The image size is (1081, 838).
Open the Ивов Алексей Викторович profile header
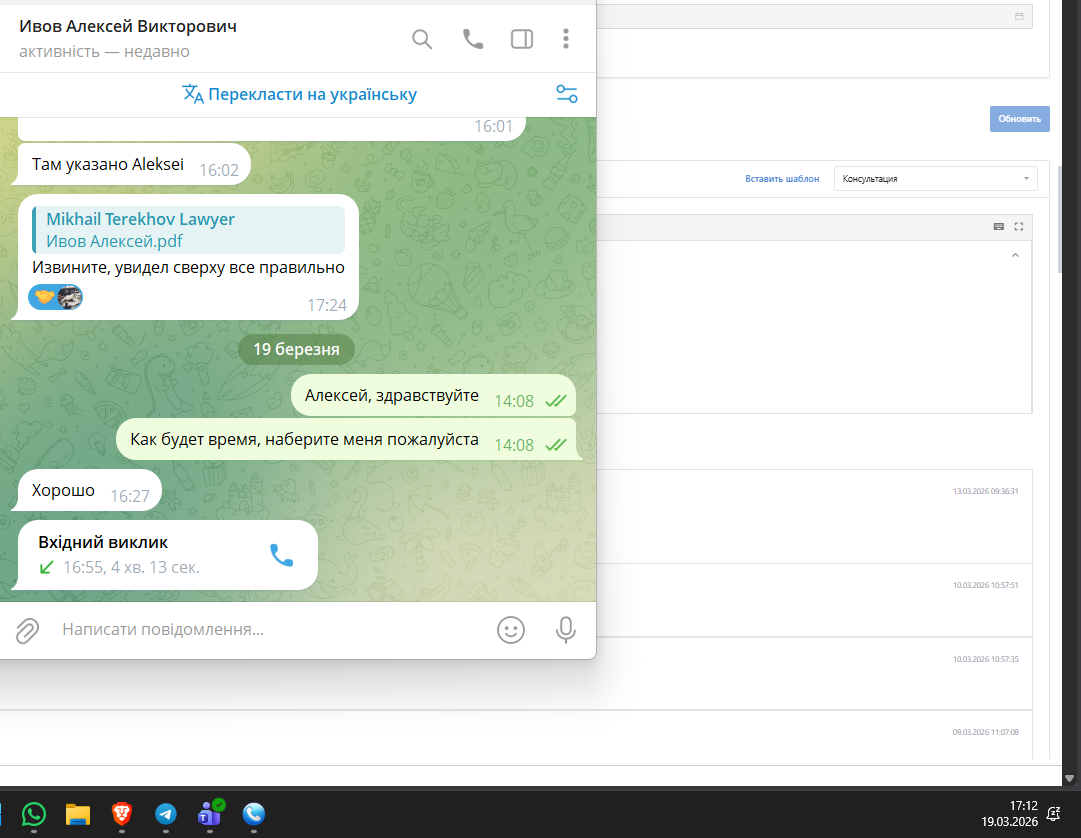pos(128,39)
